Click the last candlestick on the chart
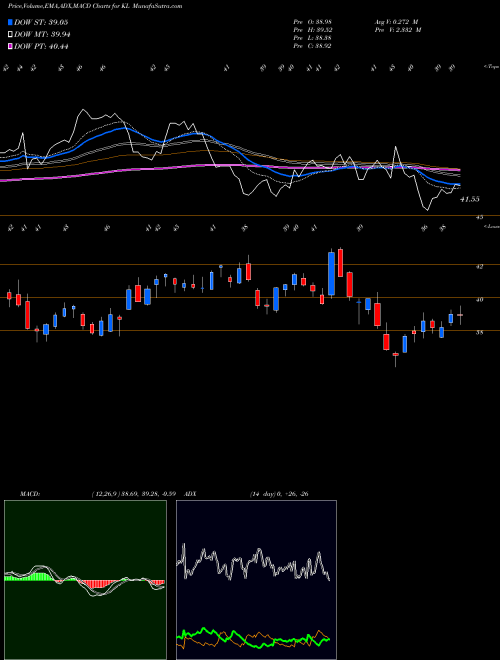The image size is (500, 660). 460,314
